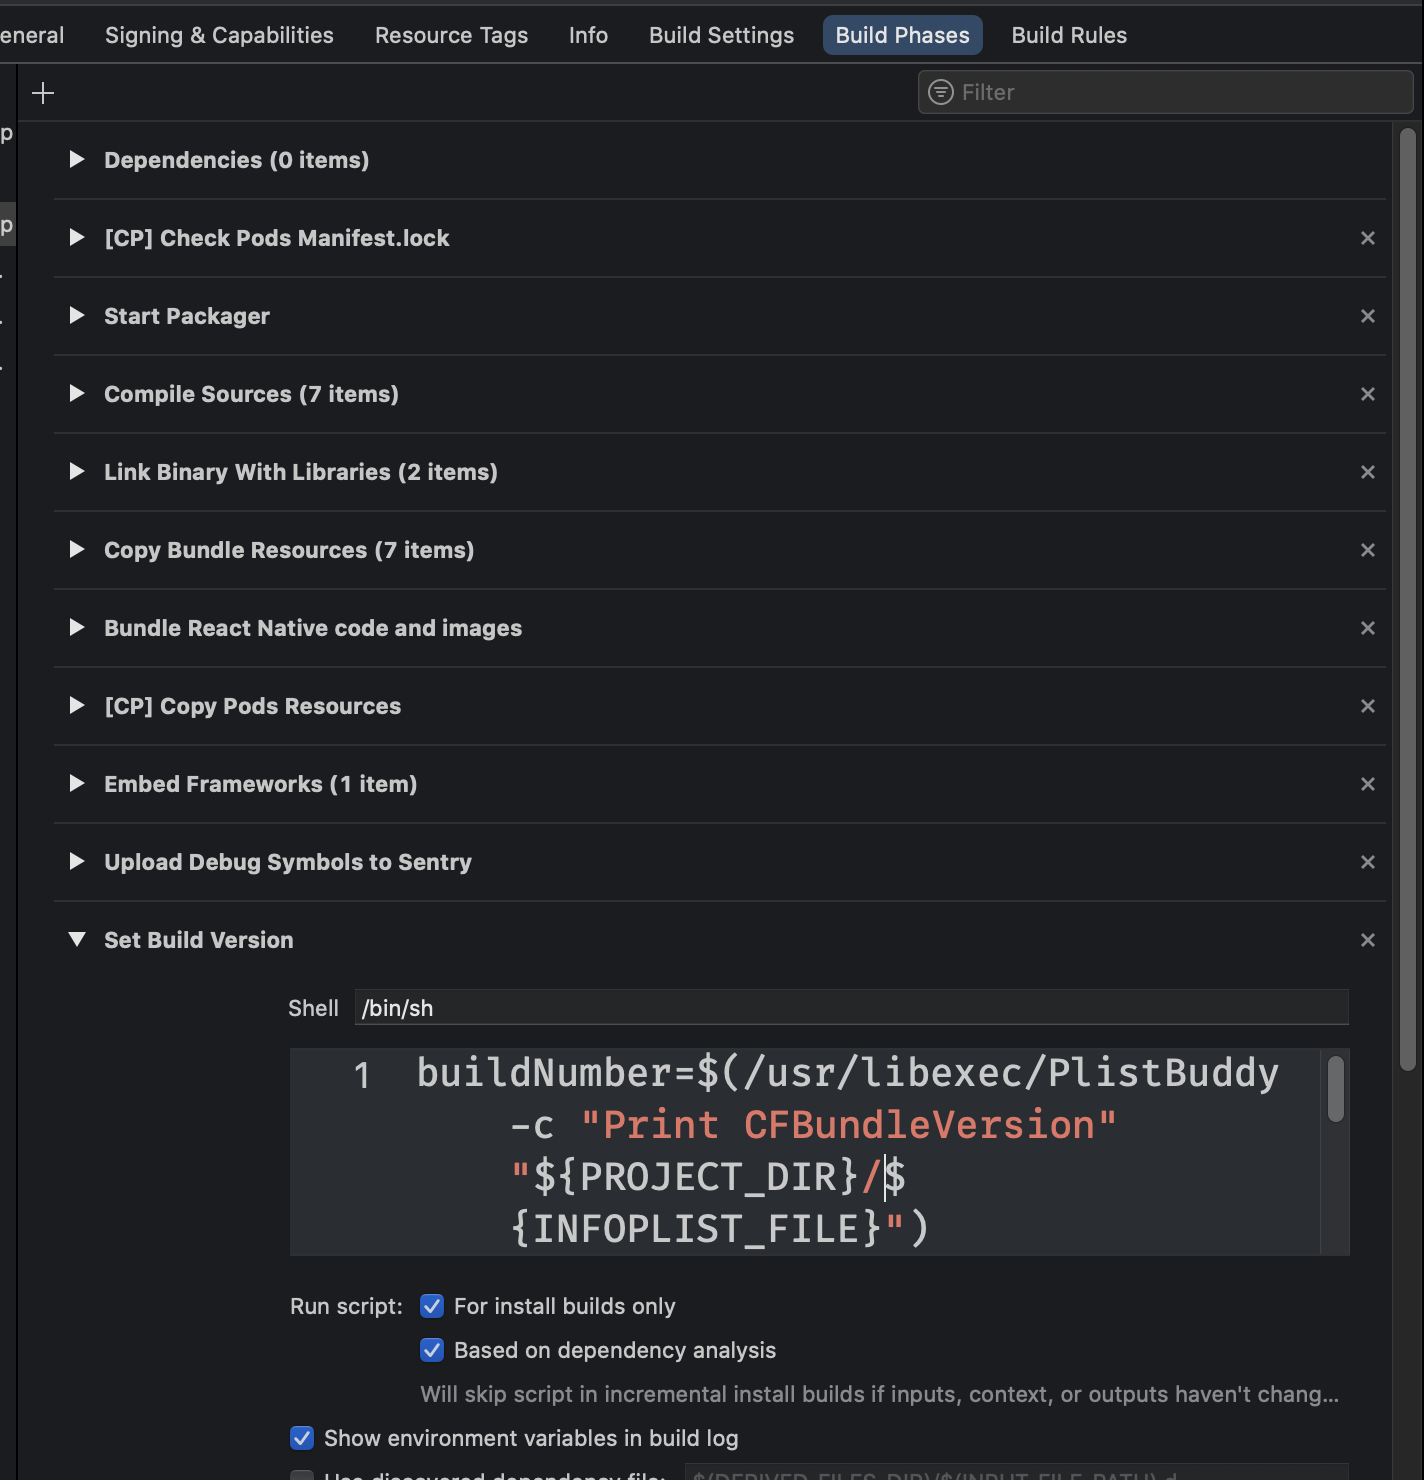Expand Compile Sources disclosure triangle
This screenshot has height=1480, width=1424.
(77, 393)
